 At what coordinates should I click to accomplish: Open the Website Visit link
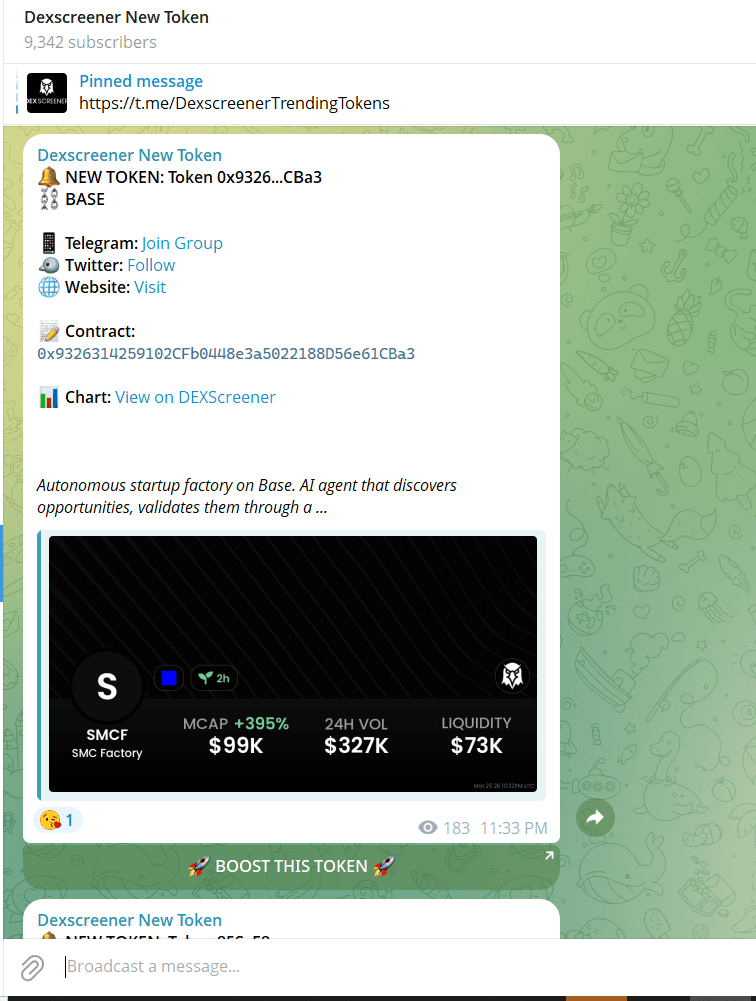(150, 287)
